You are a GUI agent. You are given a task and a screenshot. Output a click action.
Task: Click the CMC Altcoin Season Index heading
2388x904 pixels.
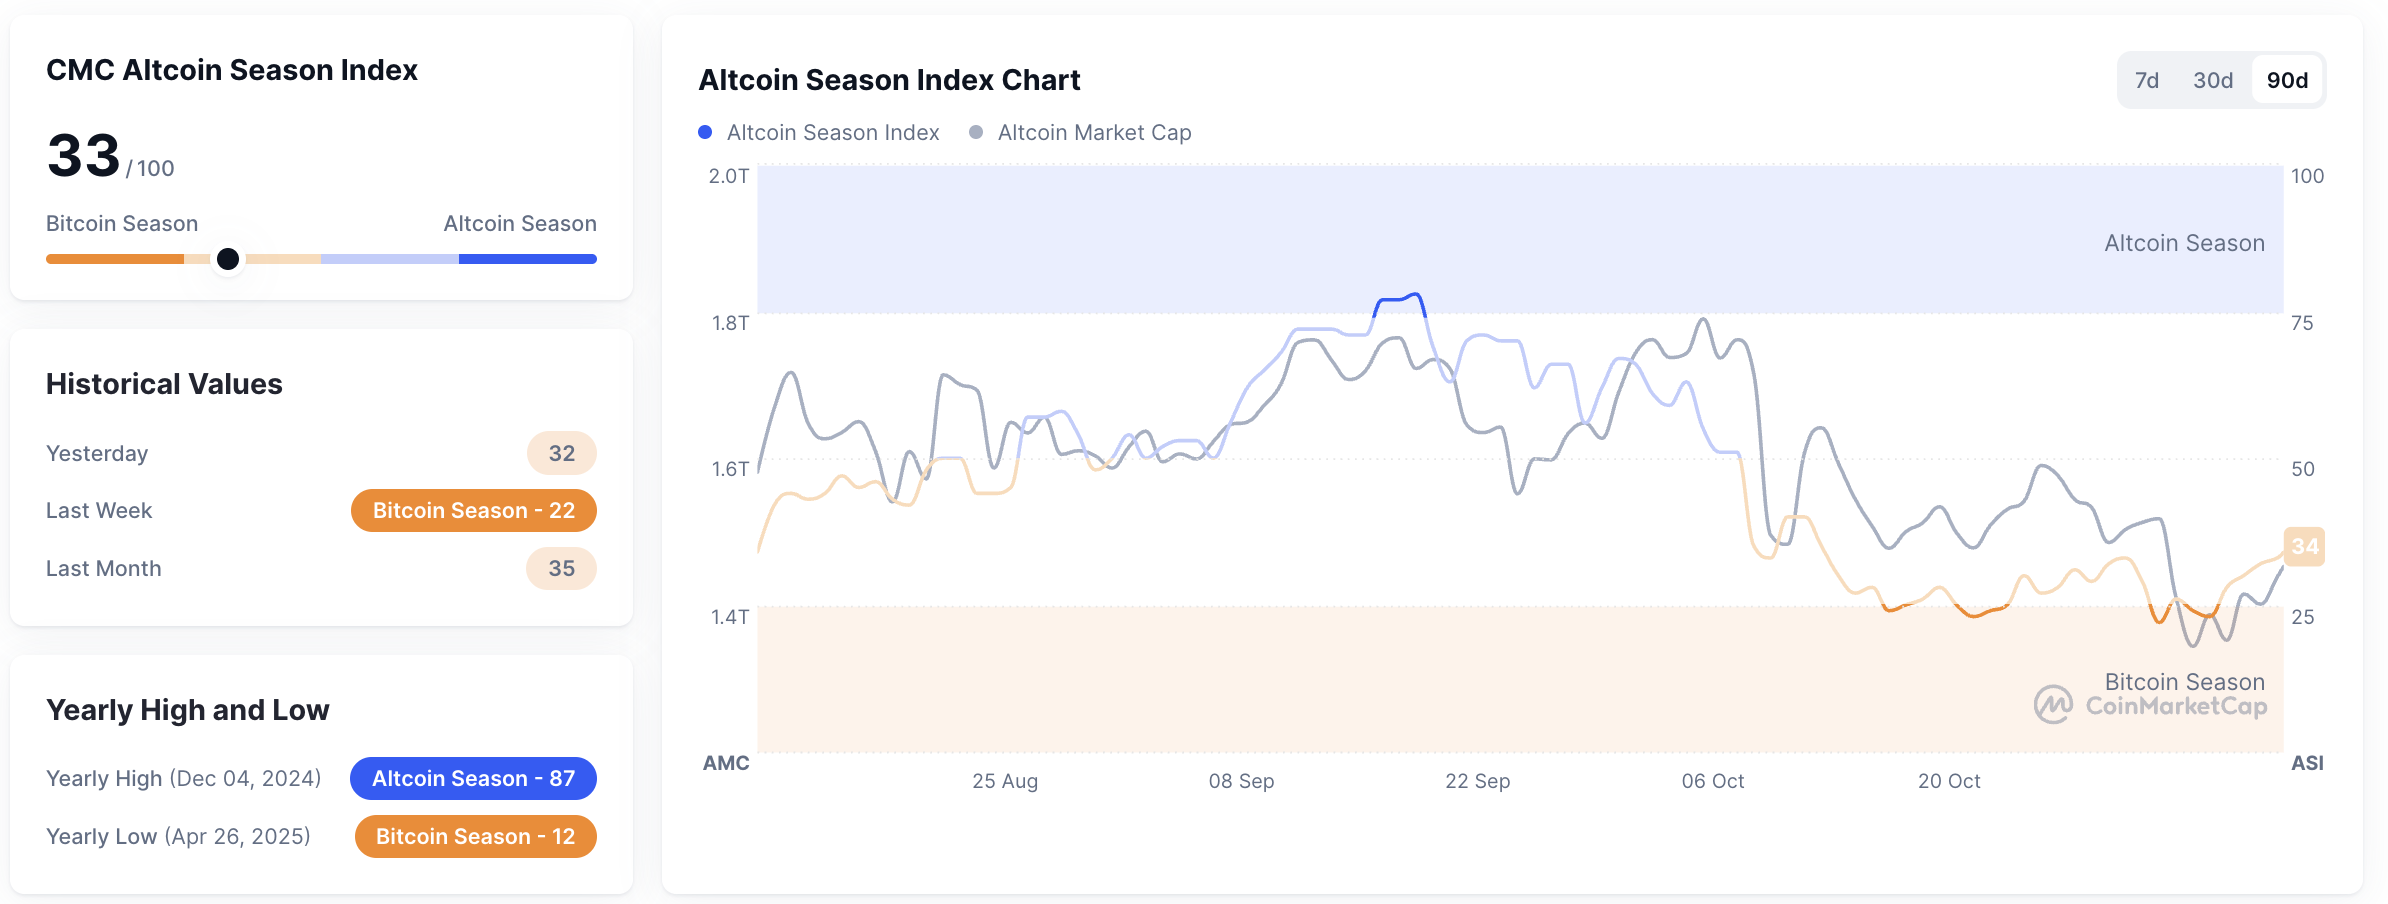232,70
